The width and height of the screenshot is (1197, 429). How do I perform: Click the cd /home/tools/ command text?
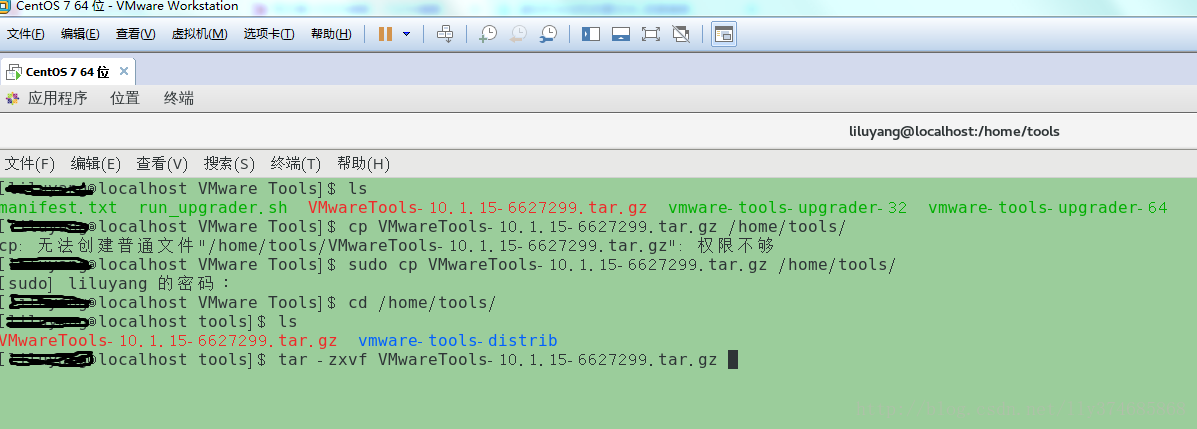(x=422, y=302)
